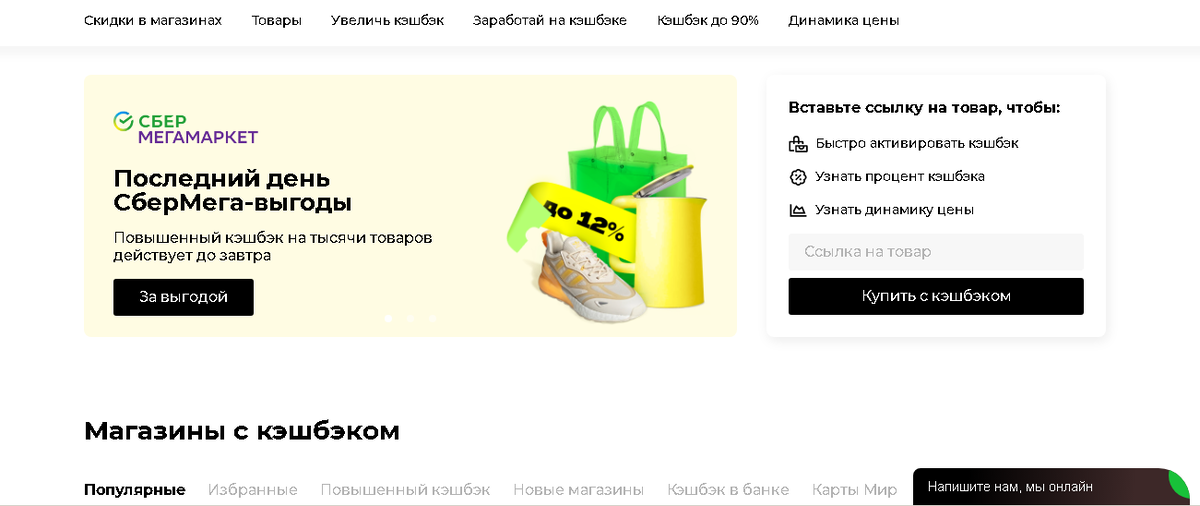Switch to 'Повышенный кэшбэк' tab

pos(405,490)
